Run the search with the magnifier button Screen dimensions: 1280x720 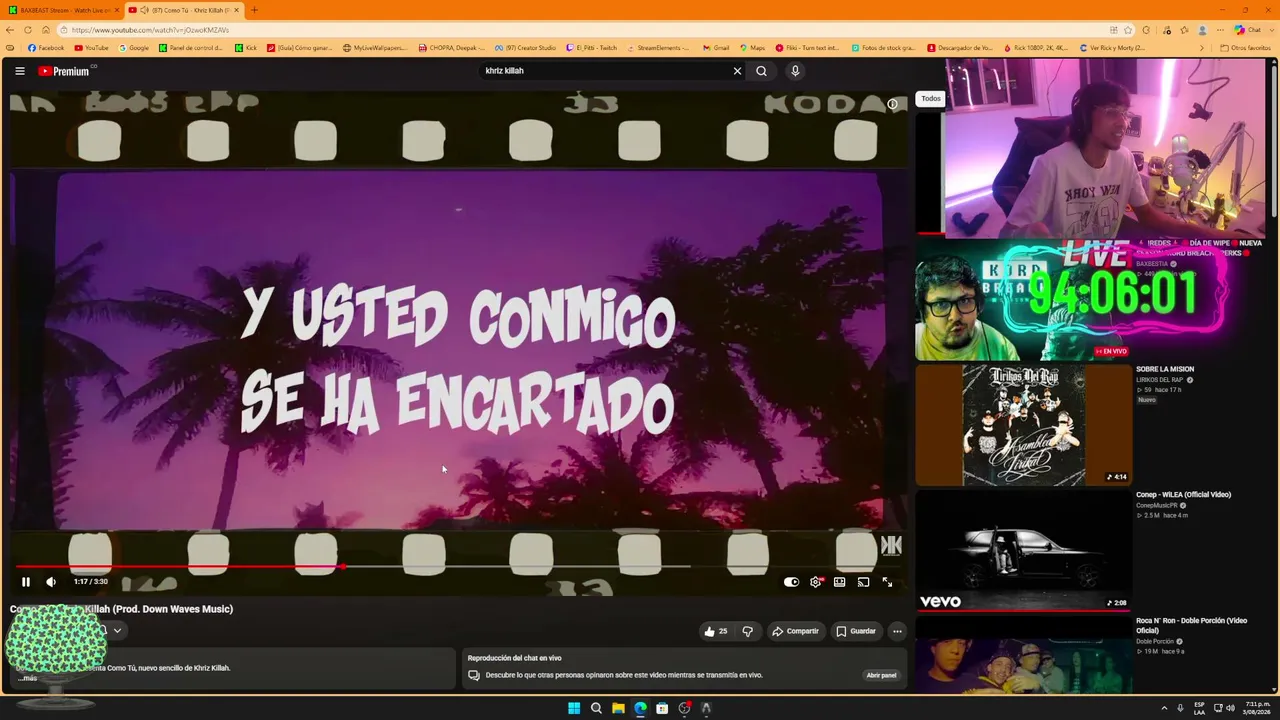(761, 71)
